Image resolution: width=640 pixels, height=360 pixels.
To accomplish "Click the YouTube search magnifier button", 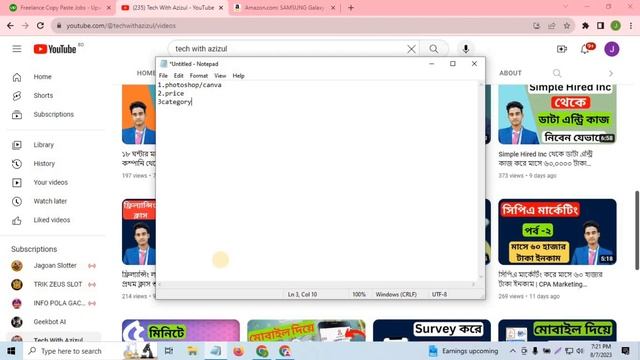I will [x=433, y=49].
